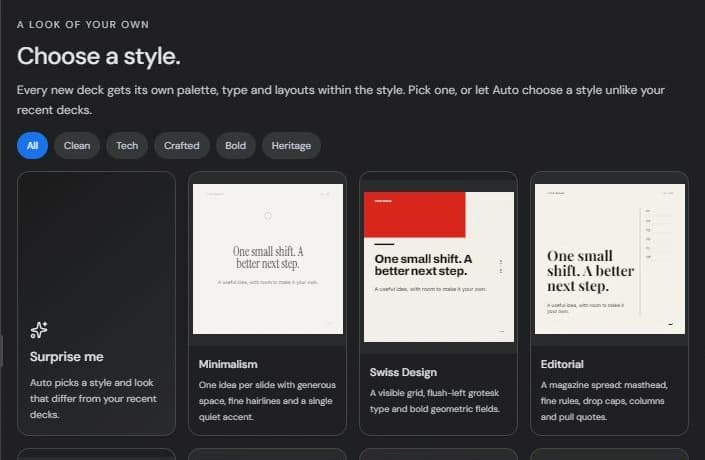Image resolution: width=705 pixels, height=460 pixels.
Task: Click the Editorial style title
Action: [562, 364]
